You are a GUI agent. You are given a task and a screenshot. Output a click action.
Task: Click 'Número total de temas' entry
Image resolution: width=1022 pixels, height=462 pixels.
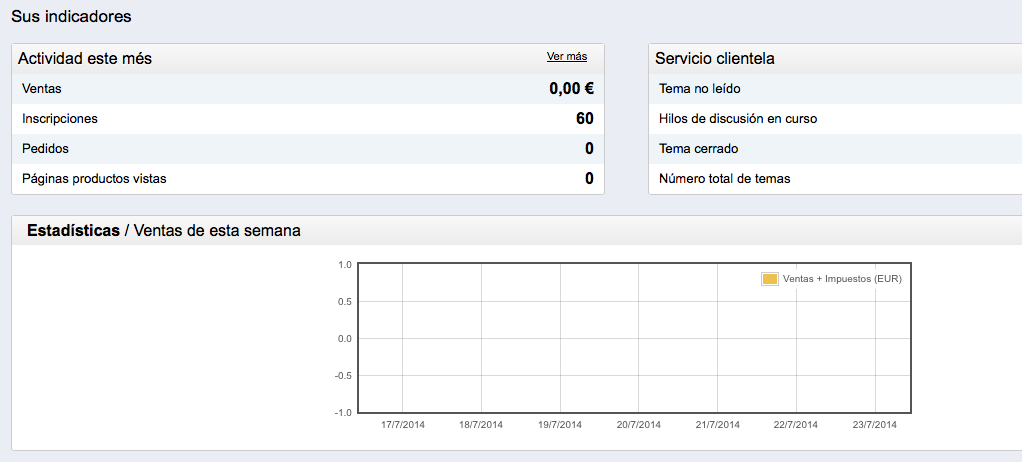(724, 179)
